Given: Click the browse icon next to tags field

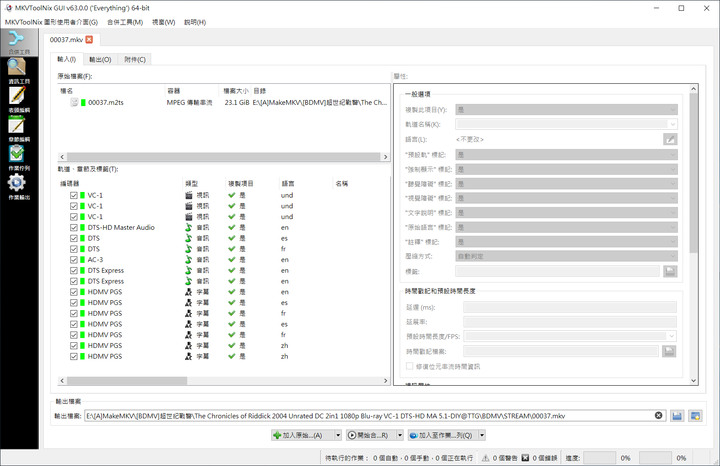Looking at the screenshot, I should [670, 271].
